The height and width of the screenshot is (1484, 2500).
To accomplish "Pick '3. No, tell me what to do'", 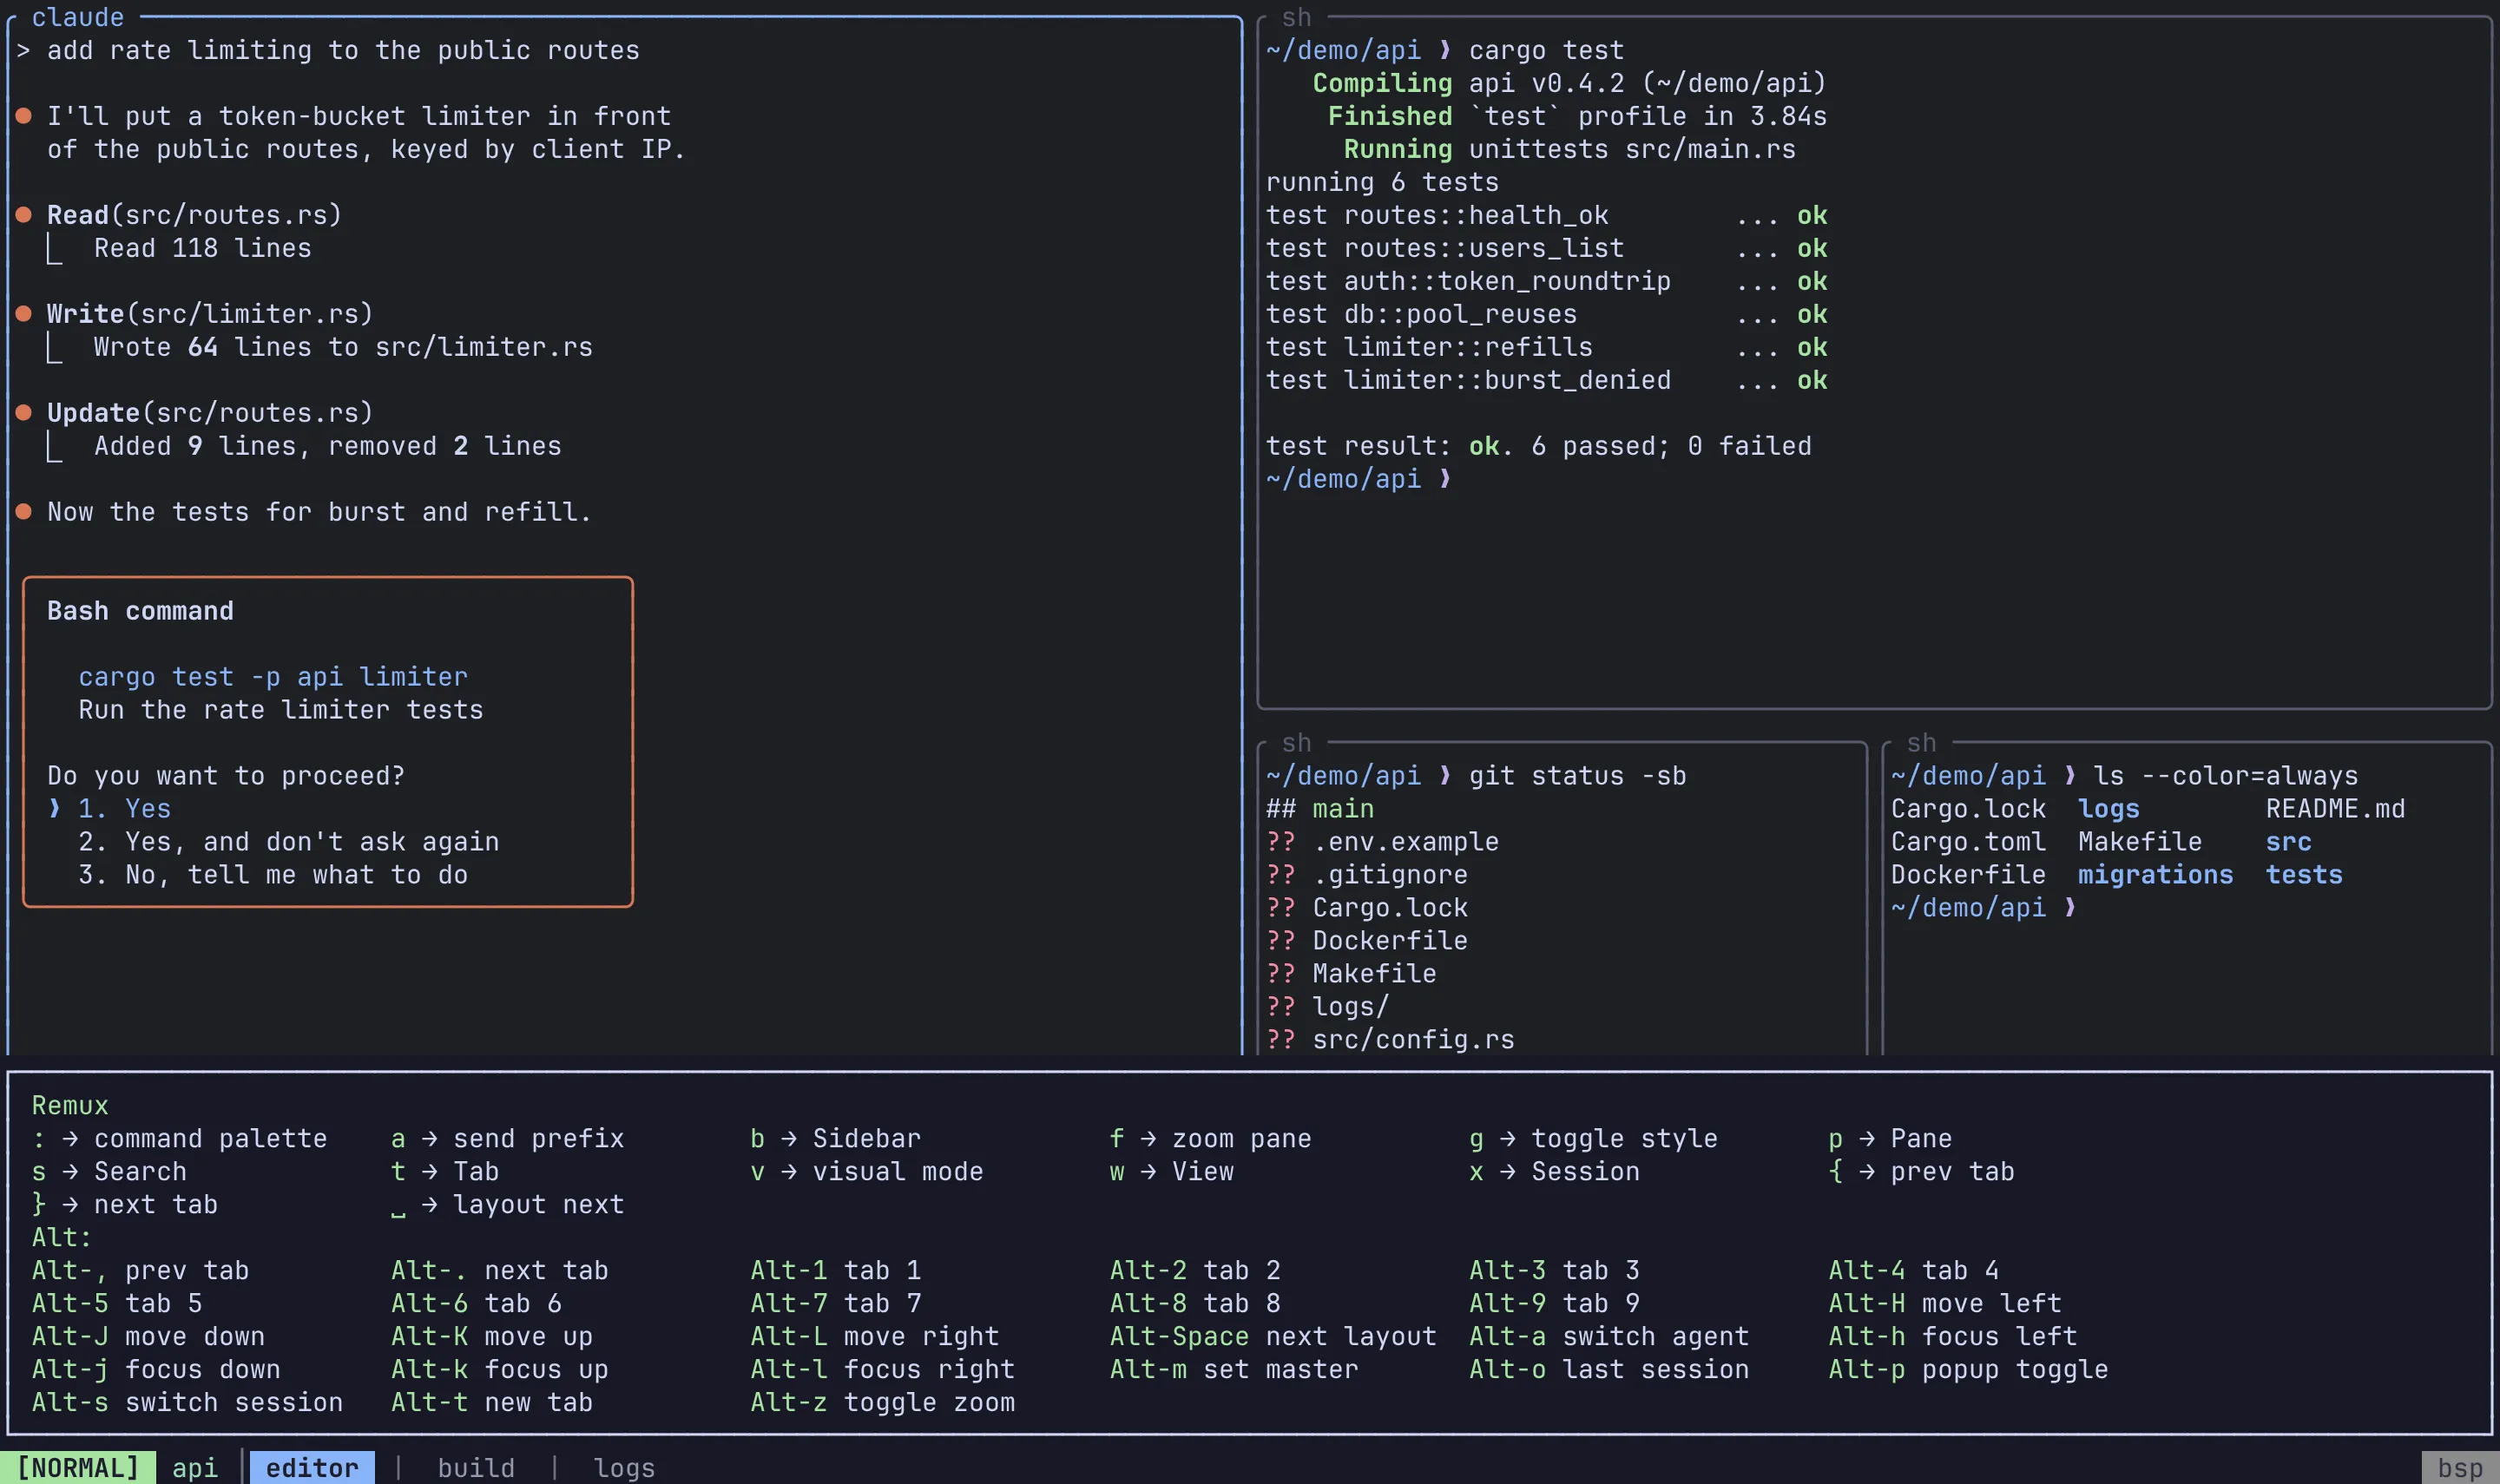I will point(273,875).
